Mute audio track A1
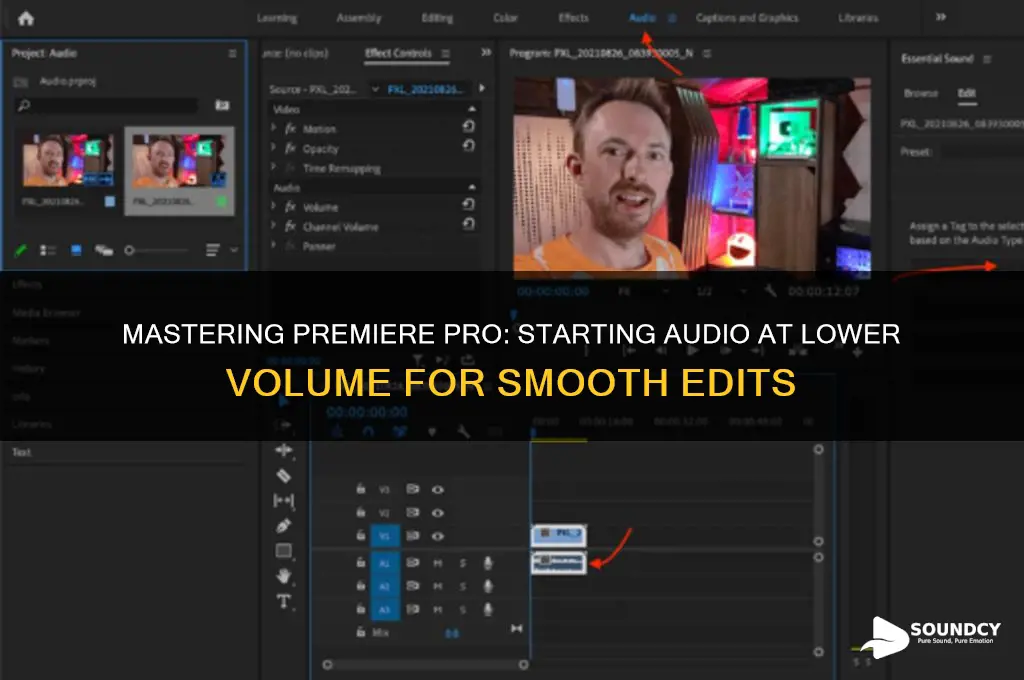Viewport: 1024px width, 680px height. (438, 563)
